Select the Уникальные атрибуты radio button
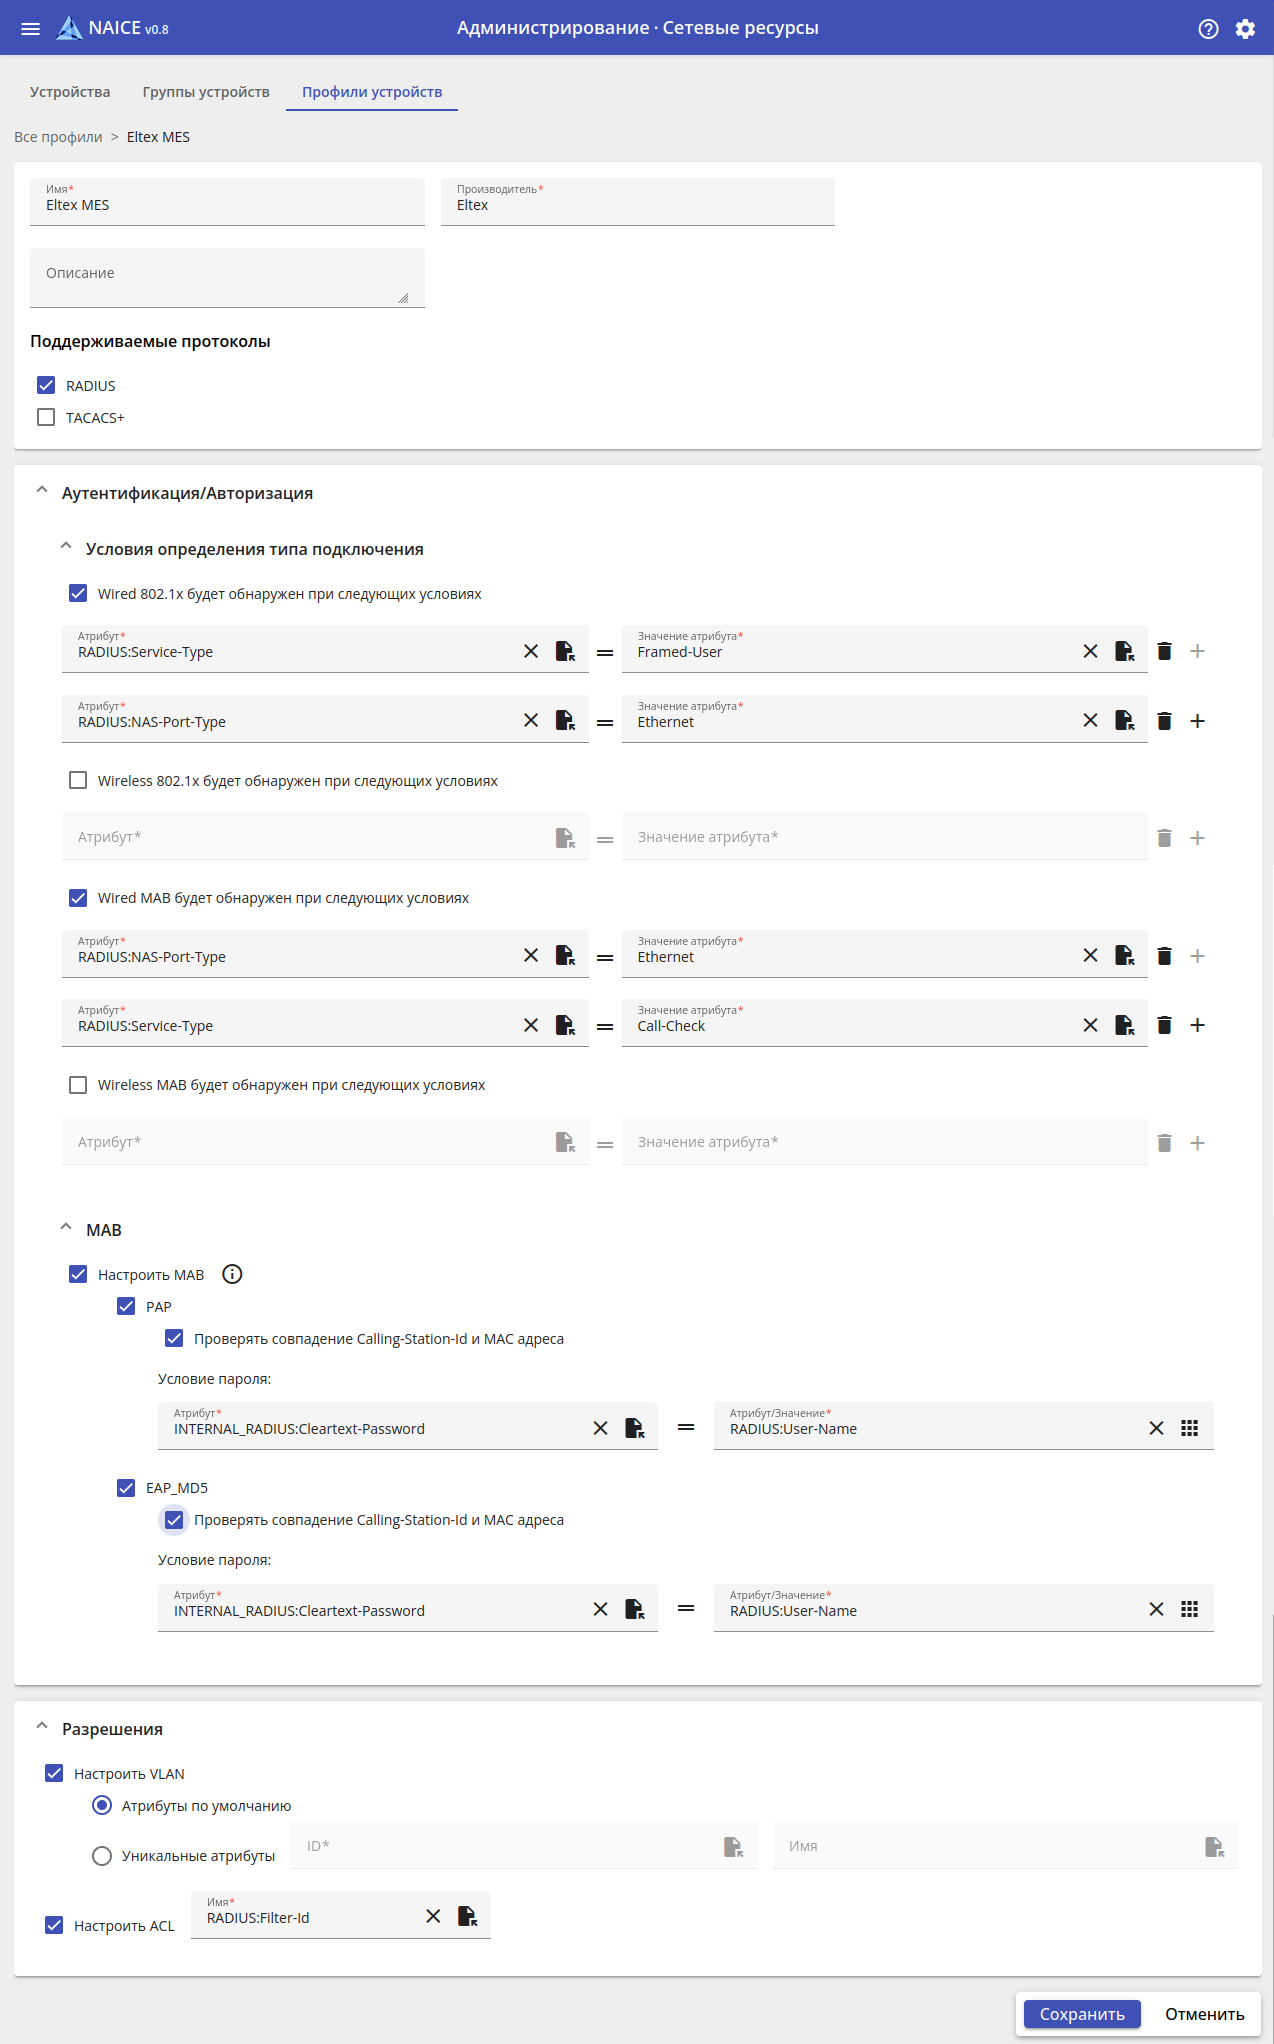Screen dimensions: 1274x2044 [102, 1856]
